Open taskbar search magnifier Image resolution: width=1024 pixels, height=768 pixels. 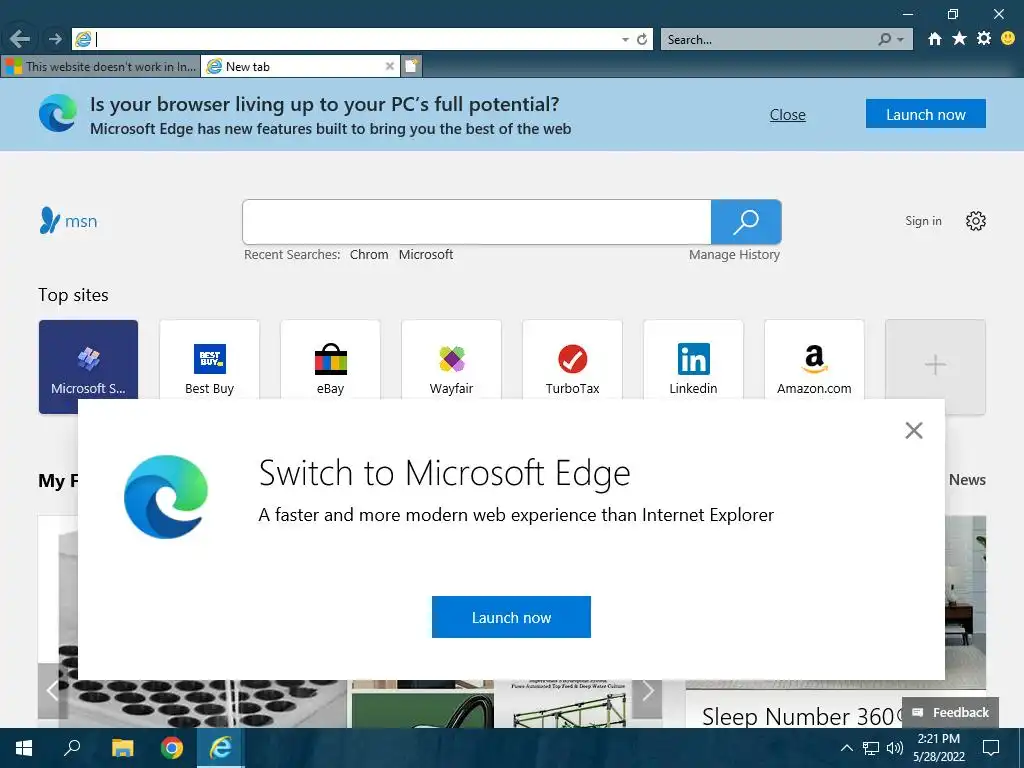click(x=72, y=748)
